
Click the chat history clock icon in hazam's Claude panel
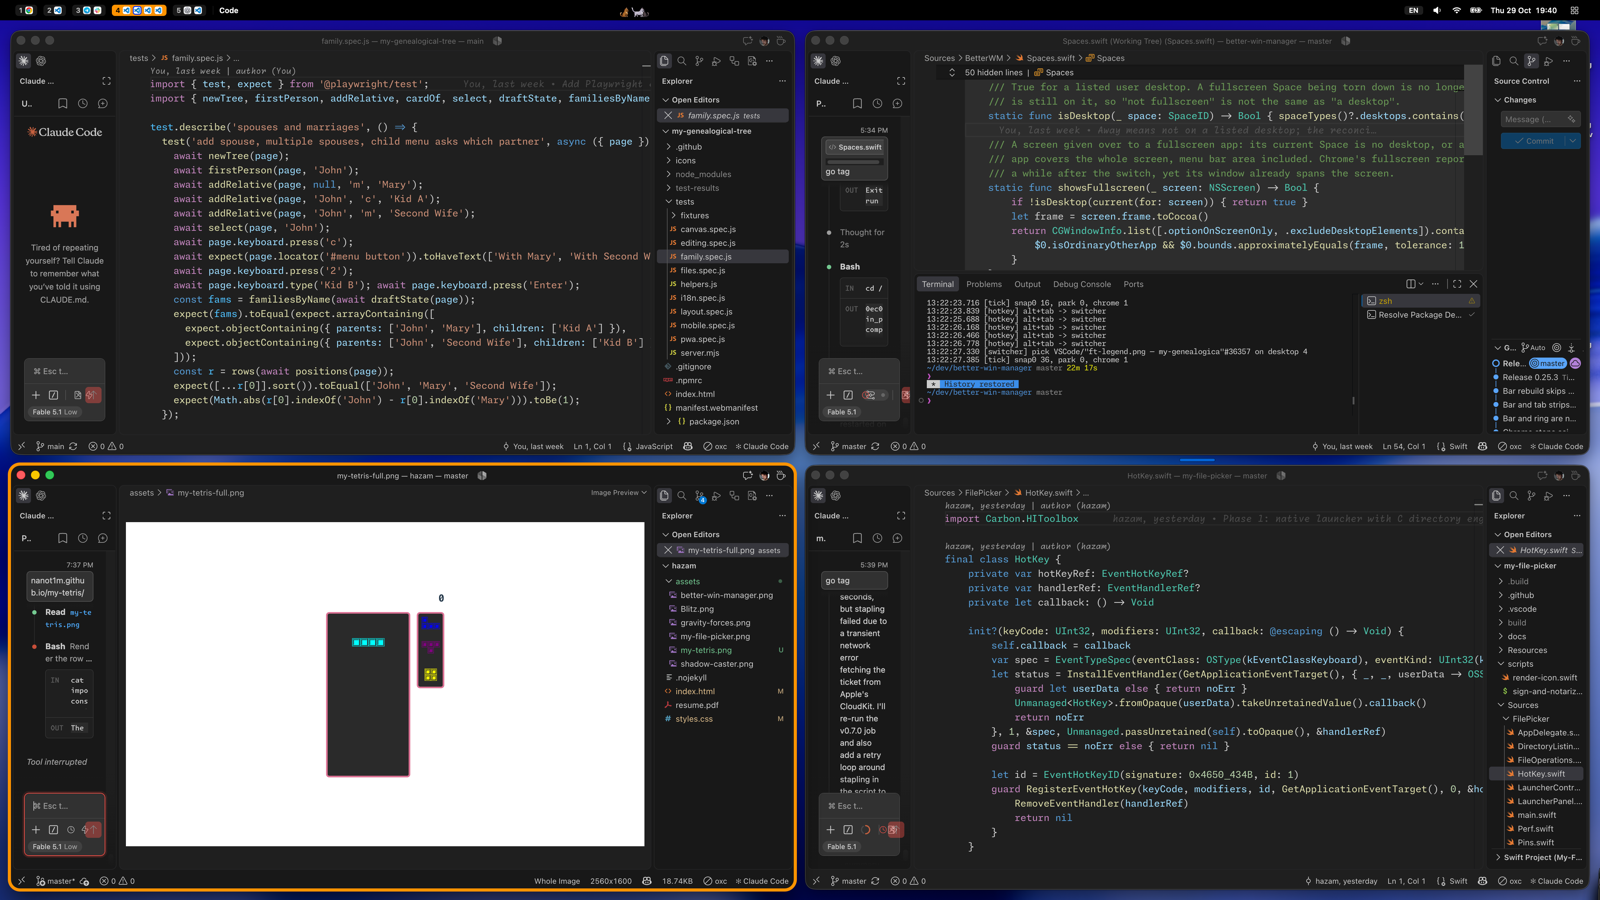pyautogui.click(x=83, y=538)
